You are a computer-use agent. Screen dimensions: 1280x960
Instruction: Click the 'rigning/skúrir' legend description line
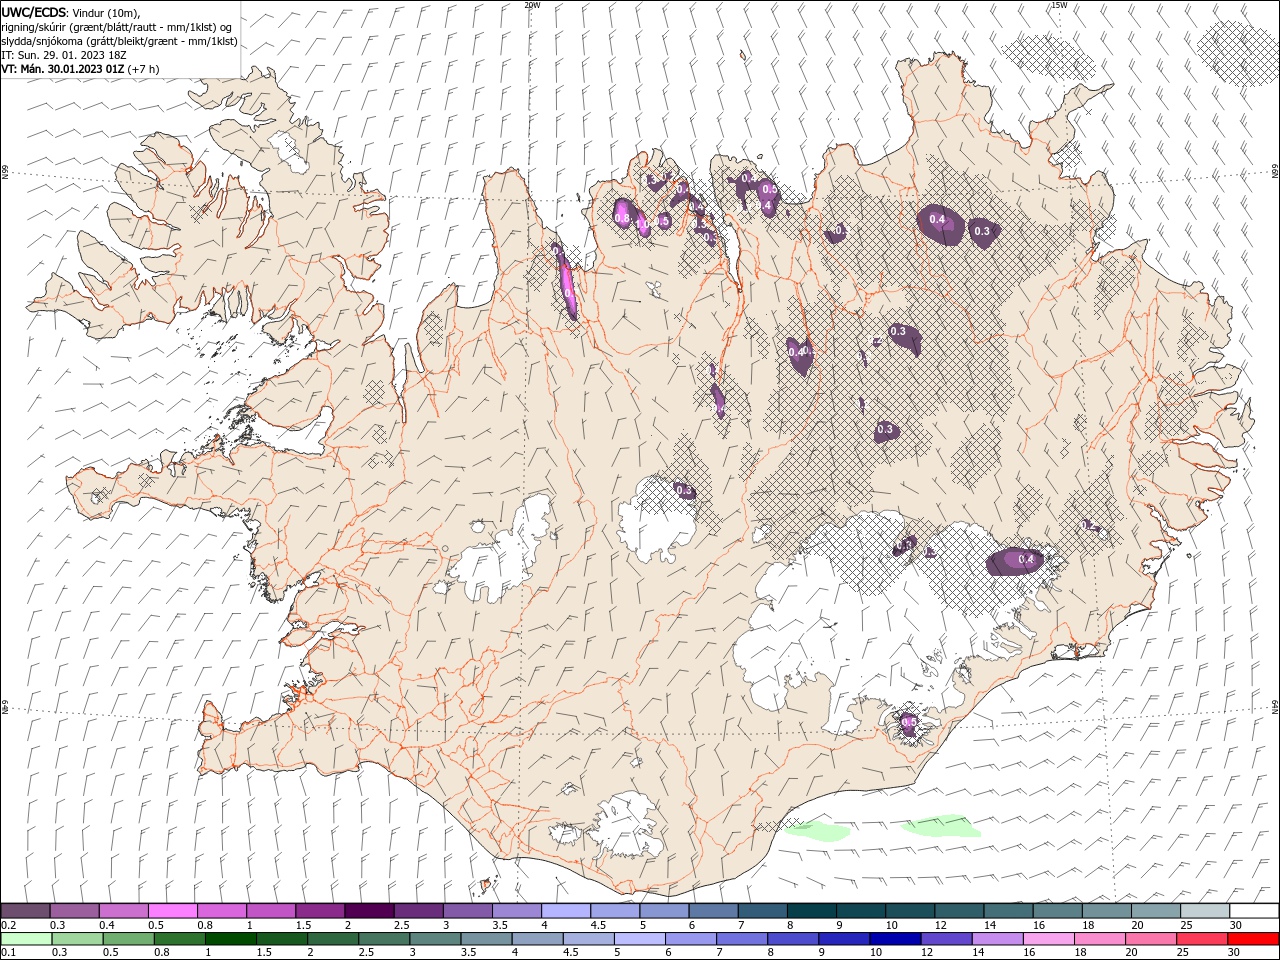click(x=117, y=27)
